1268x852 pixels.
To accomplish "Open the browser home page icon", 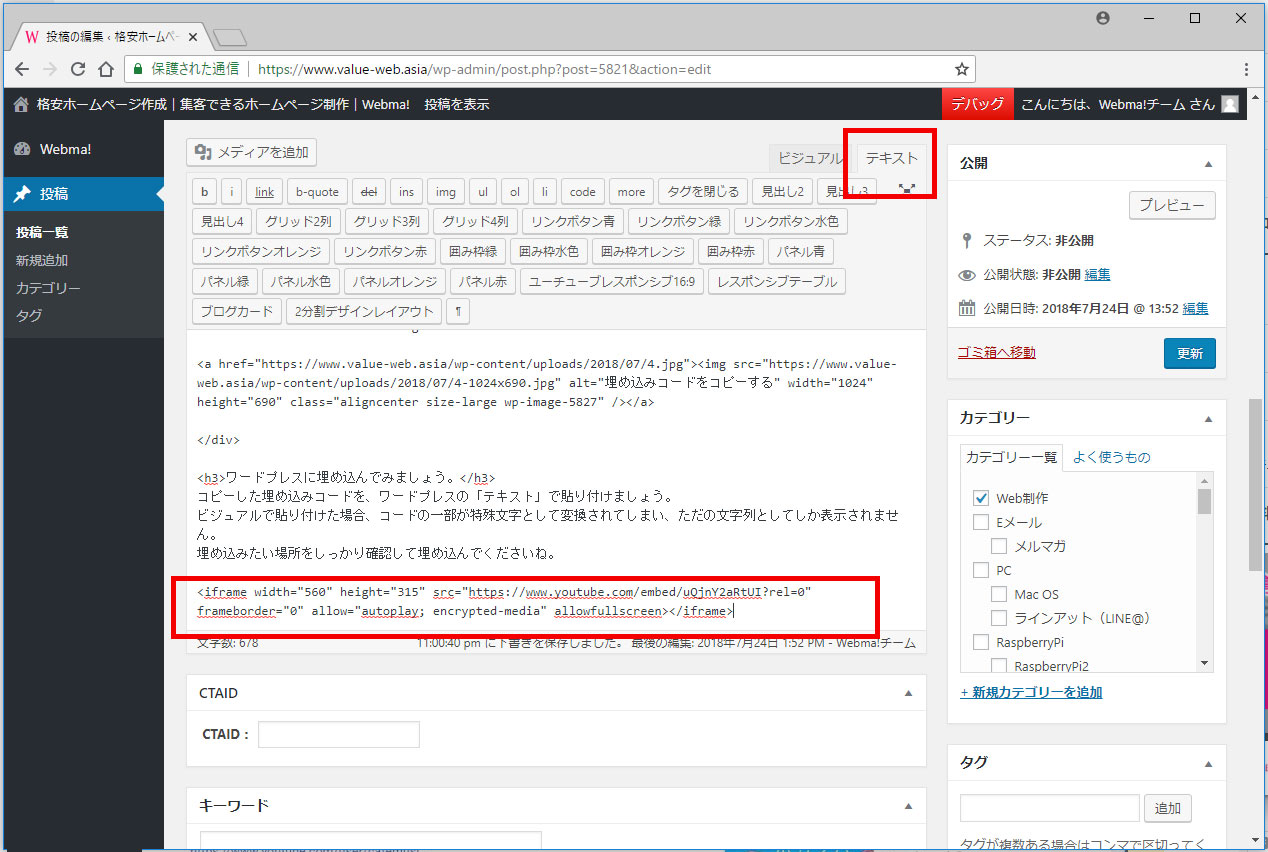I will coord(106,70).
